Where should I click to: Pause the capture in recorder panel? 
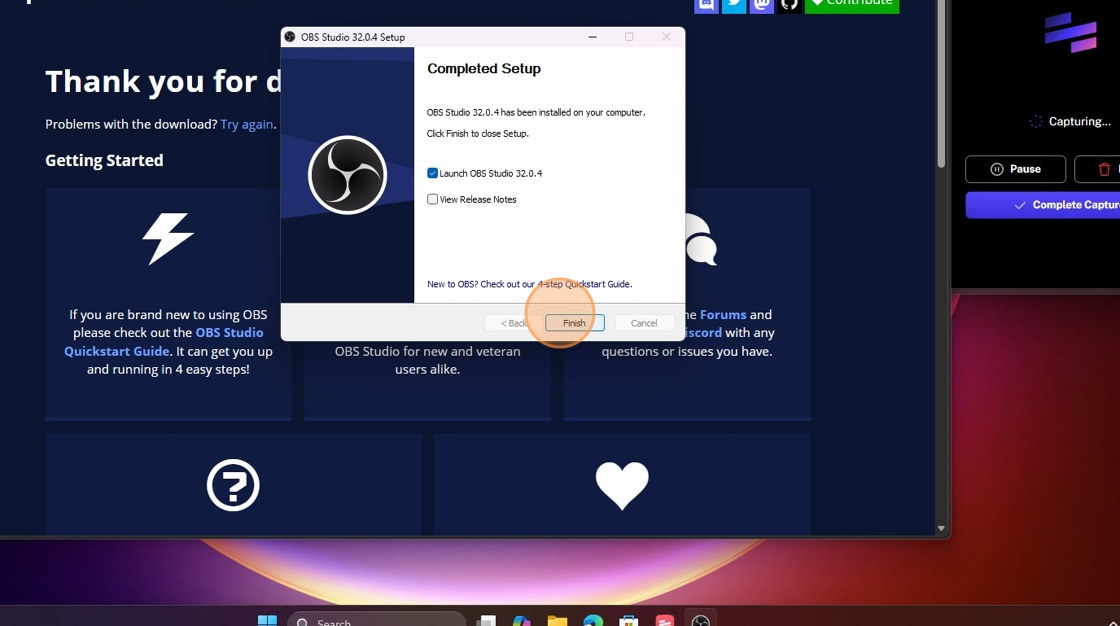point(1015,169)
